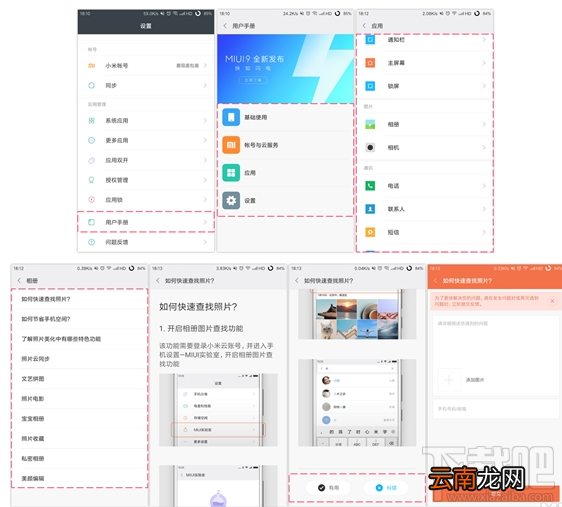The height and width of the screenshot is (507, 562).
Task: Open topic 文艺拼图
Action: click(79, 379)
